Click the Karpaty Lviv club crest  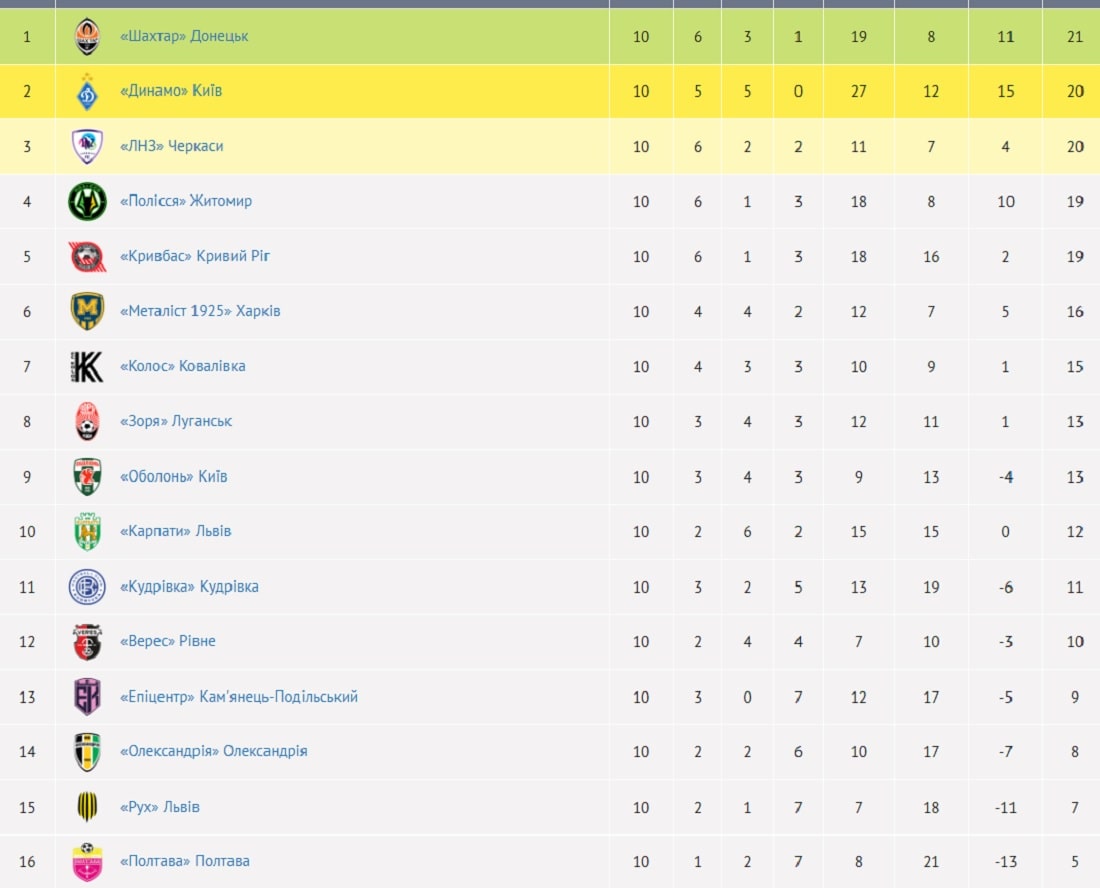coord(87,532)
